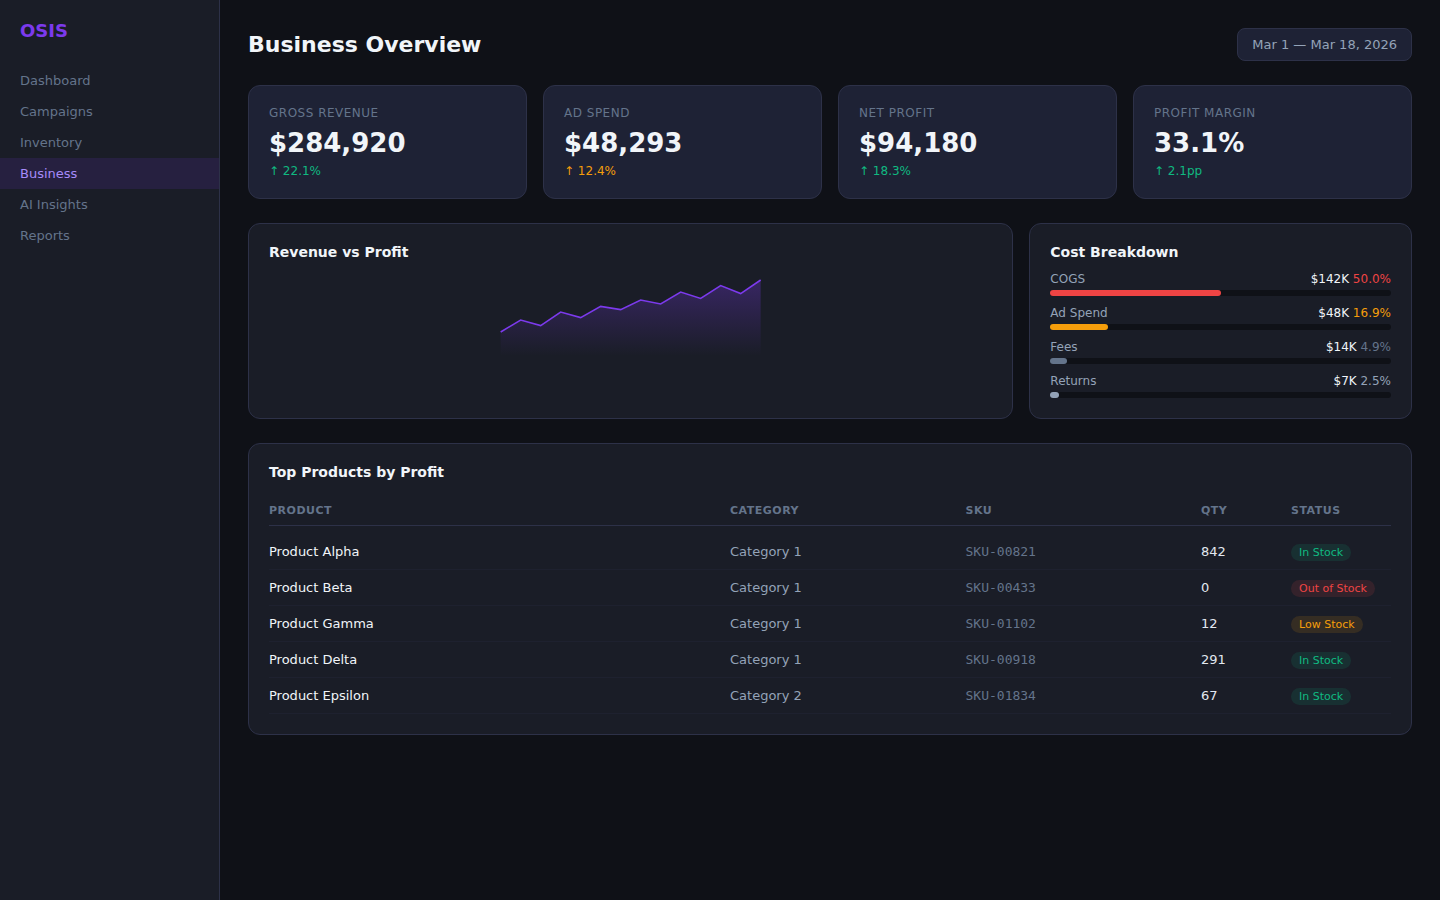Viewport: 1440px width, 900px height.
Task: Sort table by Qty column header
Action: tap(1213, 510)
